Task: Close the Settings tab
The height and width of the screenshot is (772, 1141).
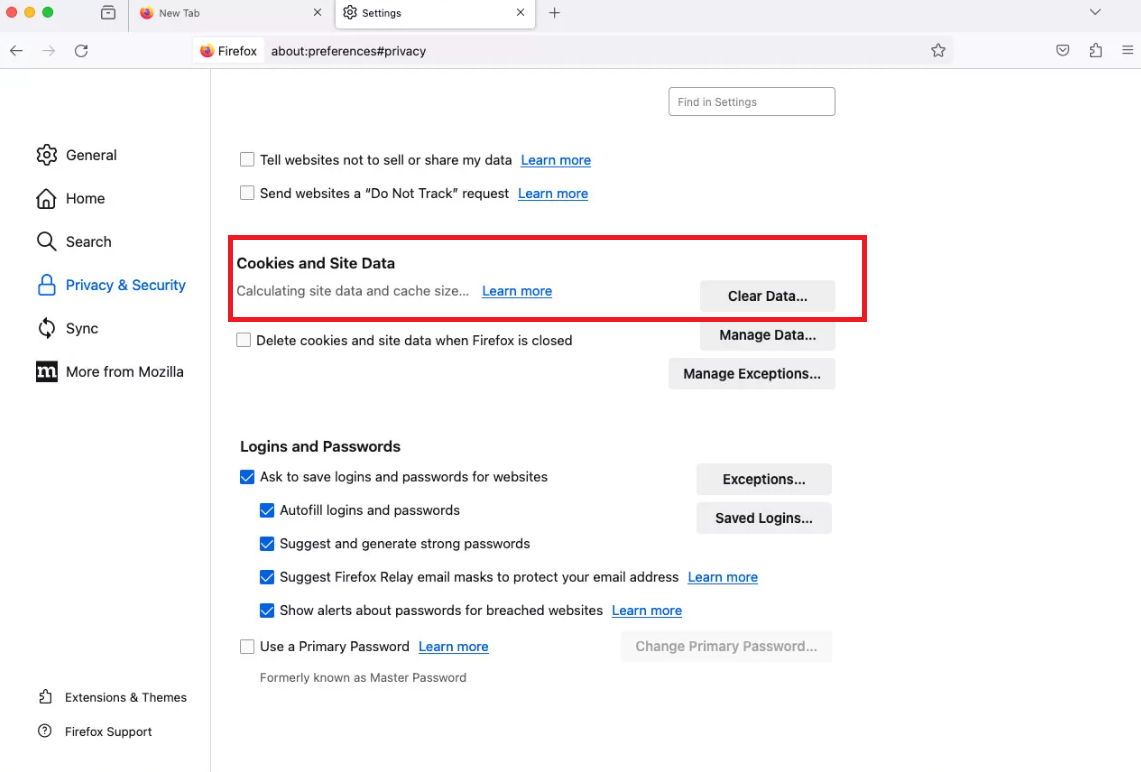Action: tap(520, 12)
